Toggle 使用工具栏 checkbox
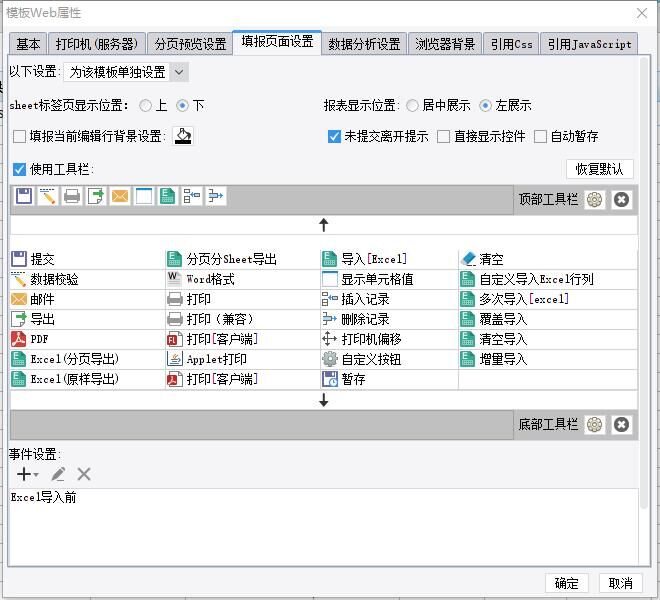 (x=19, y=169)
